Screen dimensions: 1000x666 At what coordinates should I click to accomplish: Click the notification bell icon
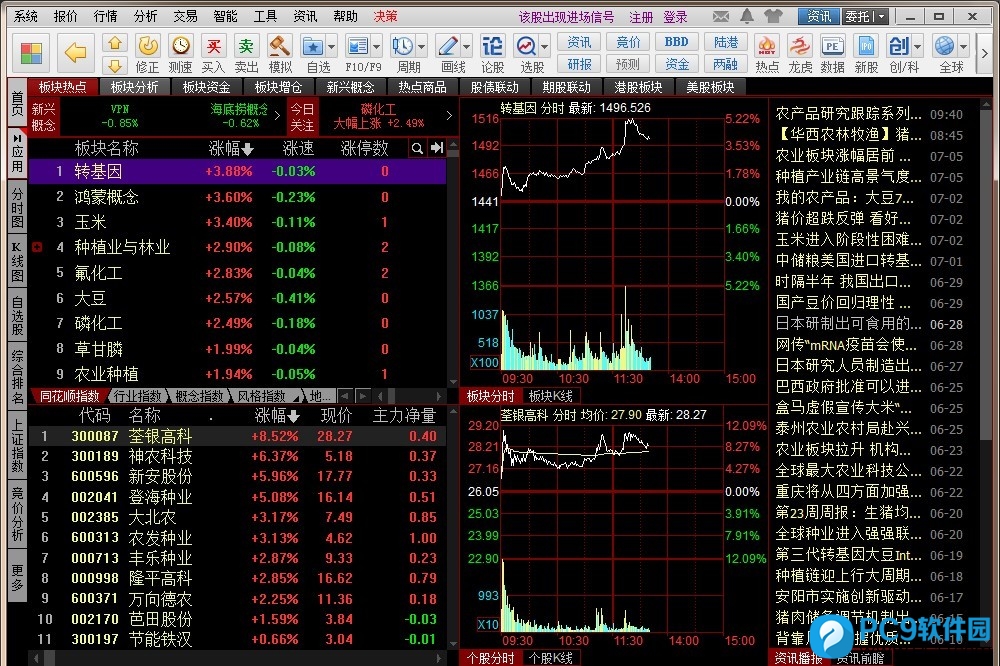pyautogui.click(x=747, y=16)
